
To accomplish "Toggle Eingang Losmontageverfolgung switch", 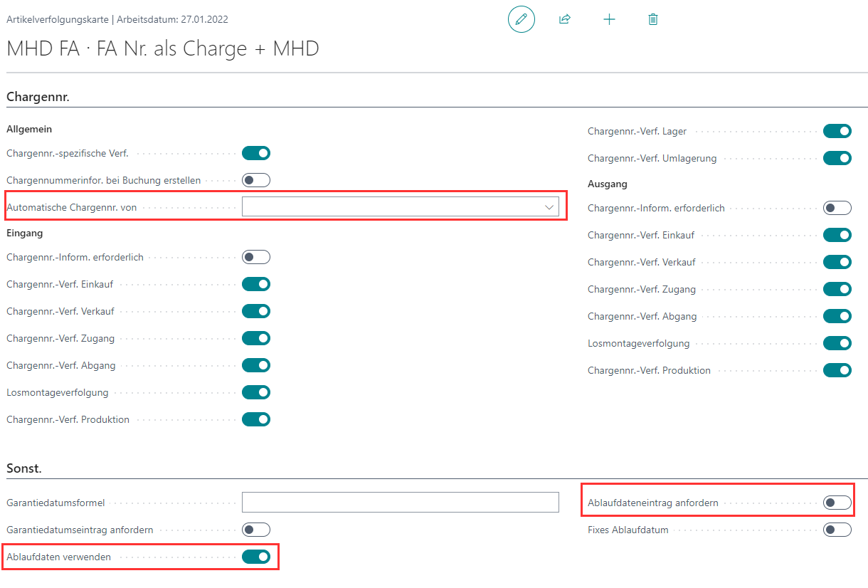I will pyautogui.click(x=256, y=392).
